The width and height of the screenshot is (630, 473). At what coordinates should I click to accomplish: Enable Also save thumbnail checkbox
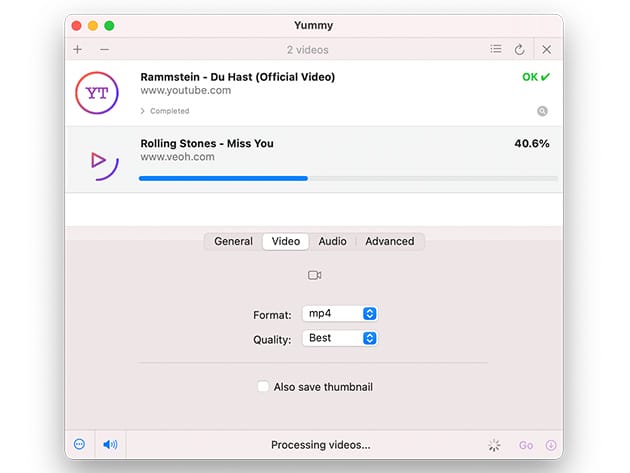(x=263, y=387)
